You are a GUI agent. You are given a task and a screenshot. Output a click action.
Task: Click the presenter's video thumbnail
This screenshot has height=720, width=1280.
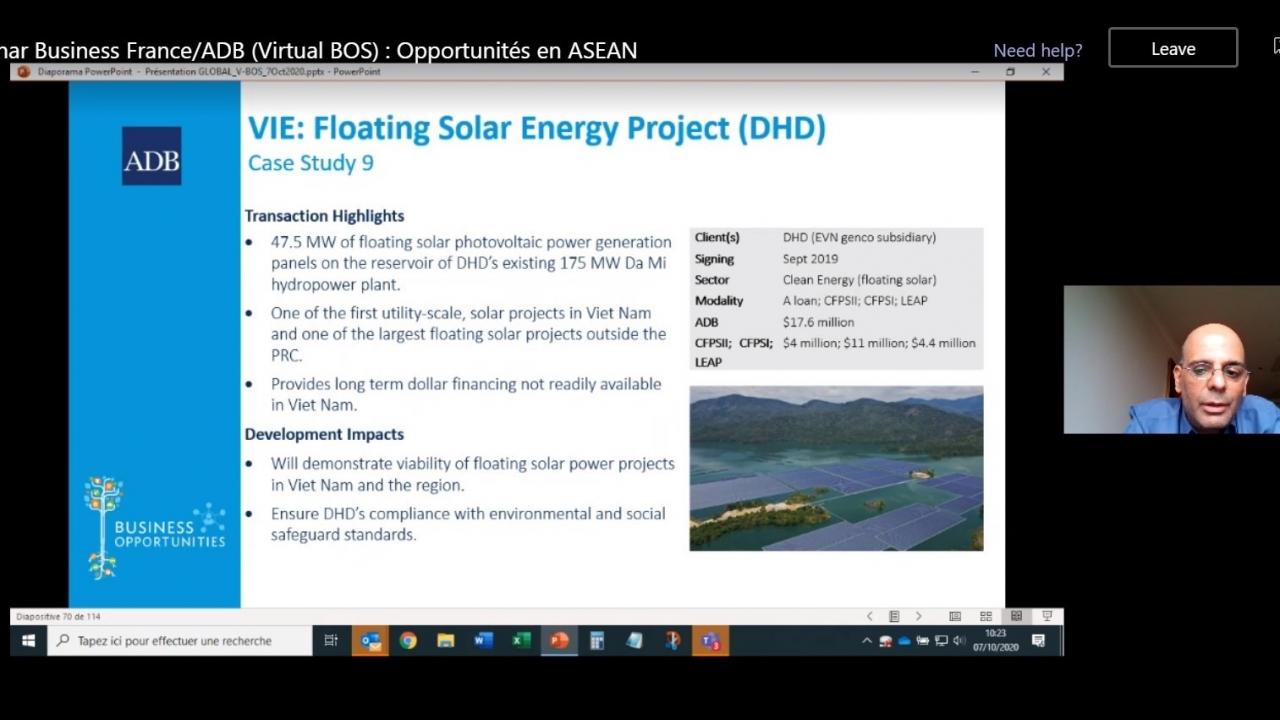tap(1171, 360)
